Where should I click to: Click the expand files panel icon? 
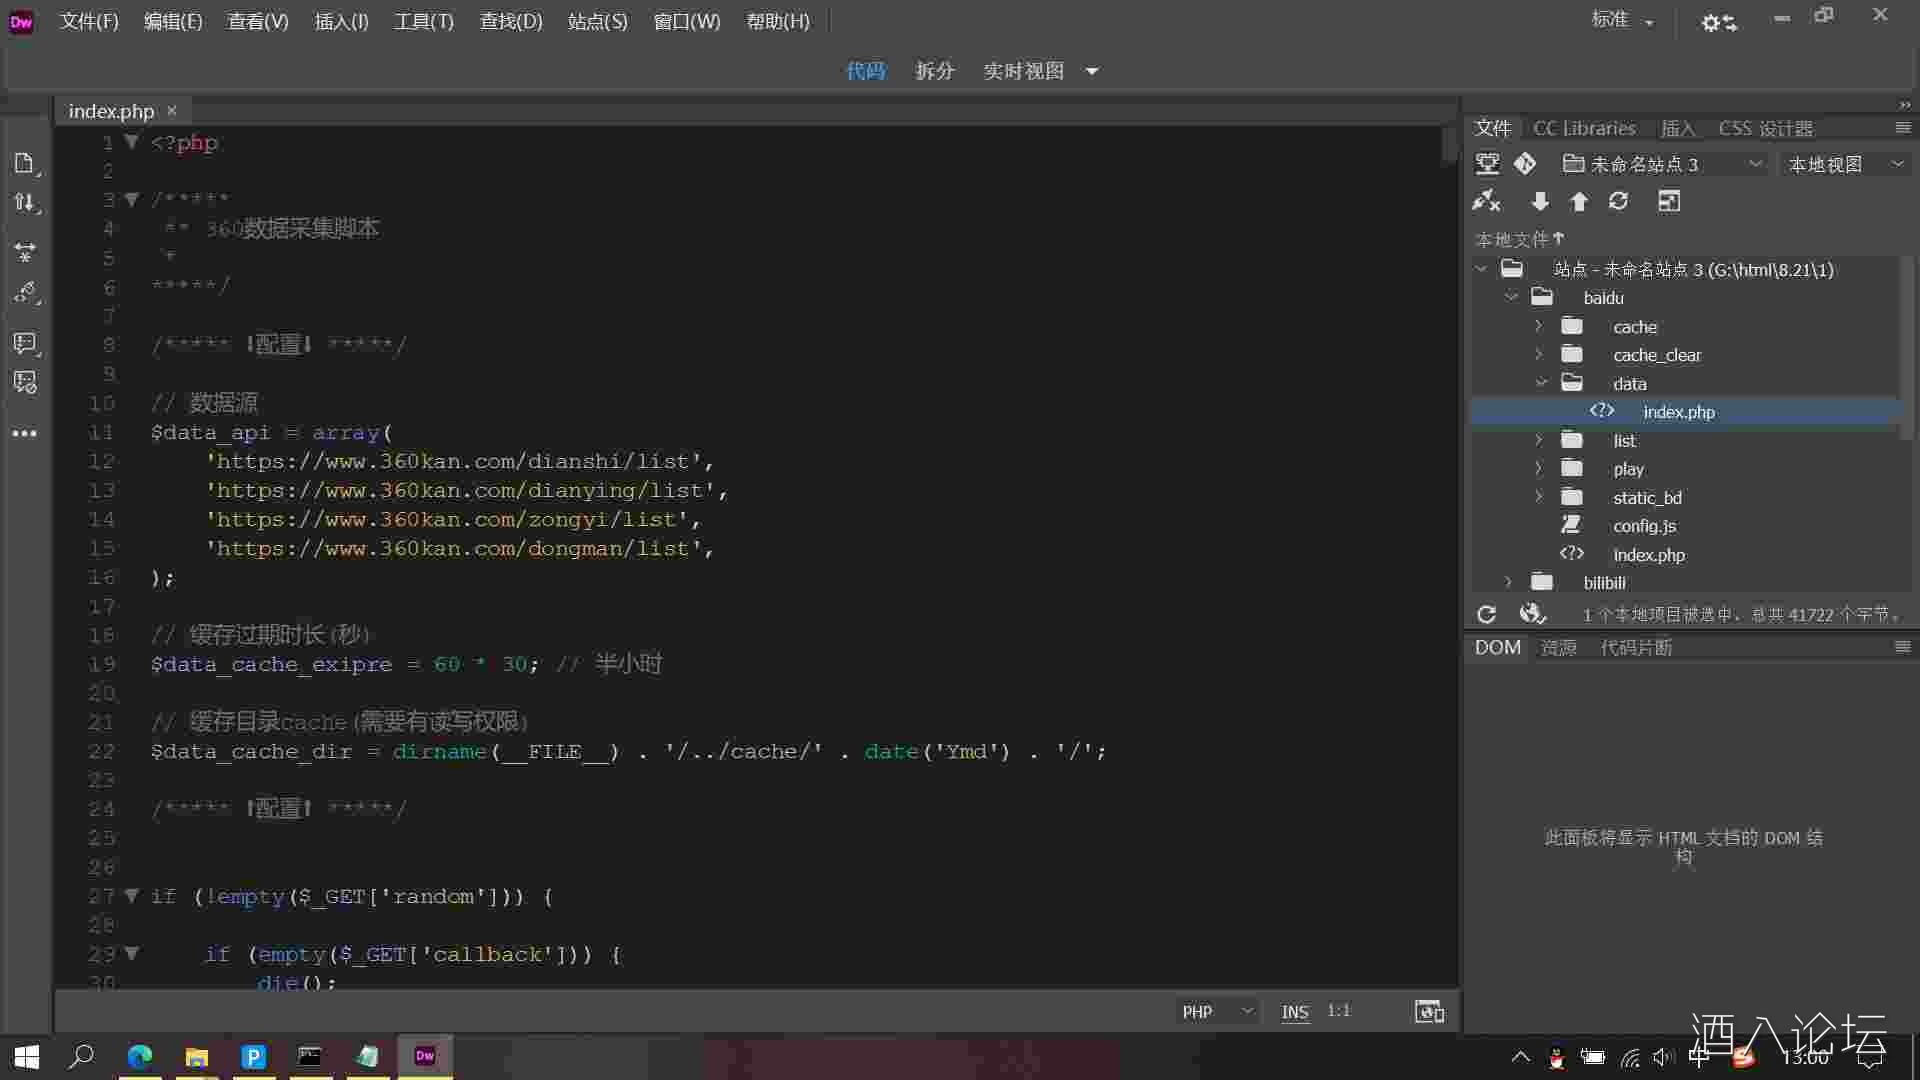[x=1669, y=202]
